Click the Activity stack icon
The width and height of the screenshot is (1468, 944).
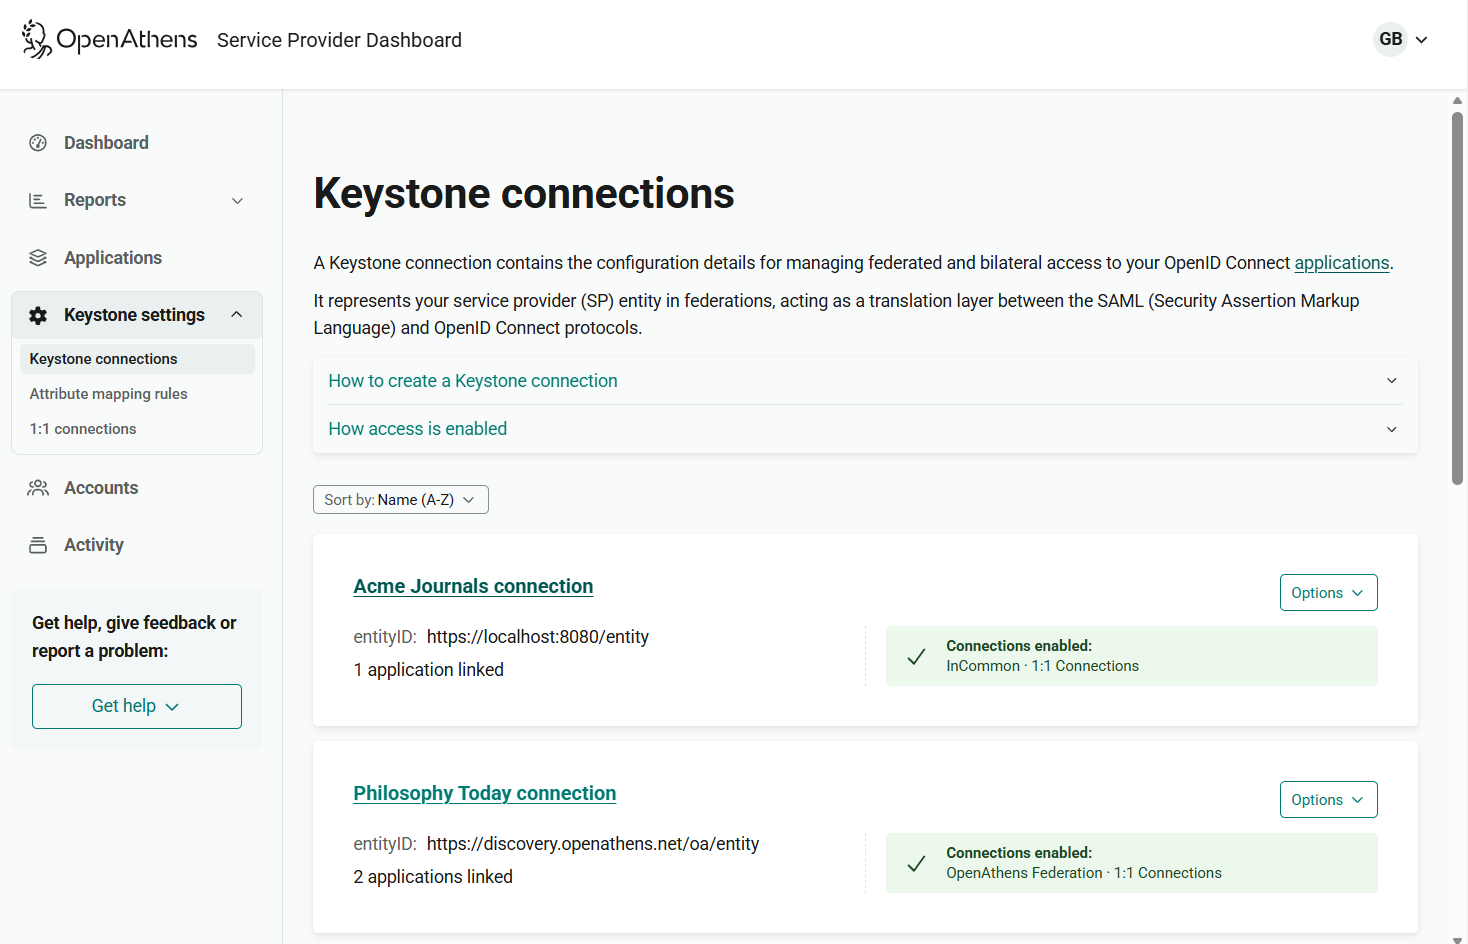38,545
